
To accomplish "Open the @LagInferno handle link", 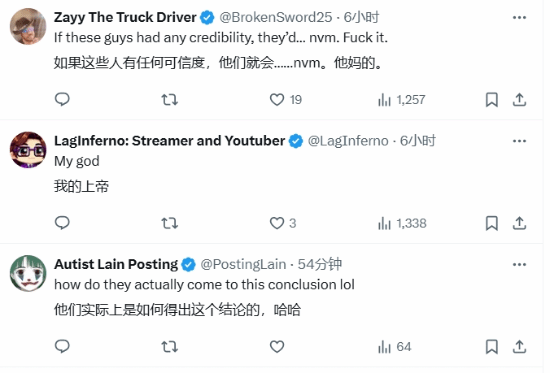I will [x=348, y=141].
